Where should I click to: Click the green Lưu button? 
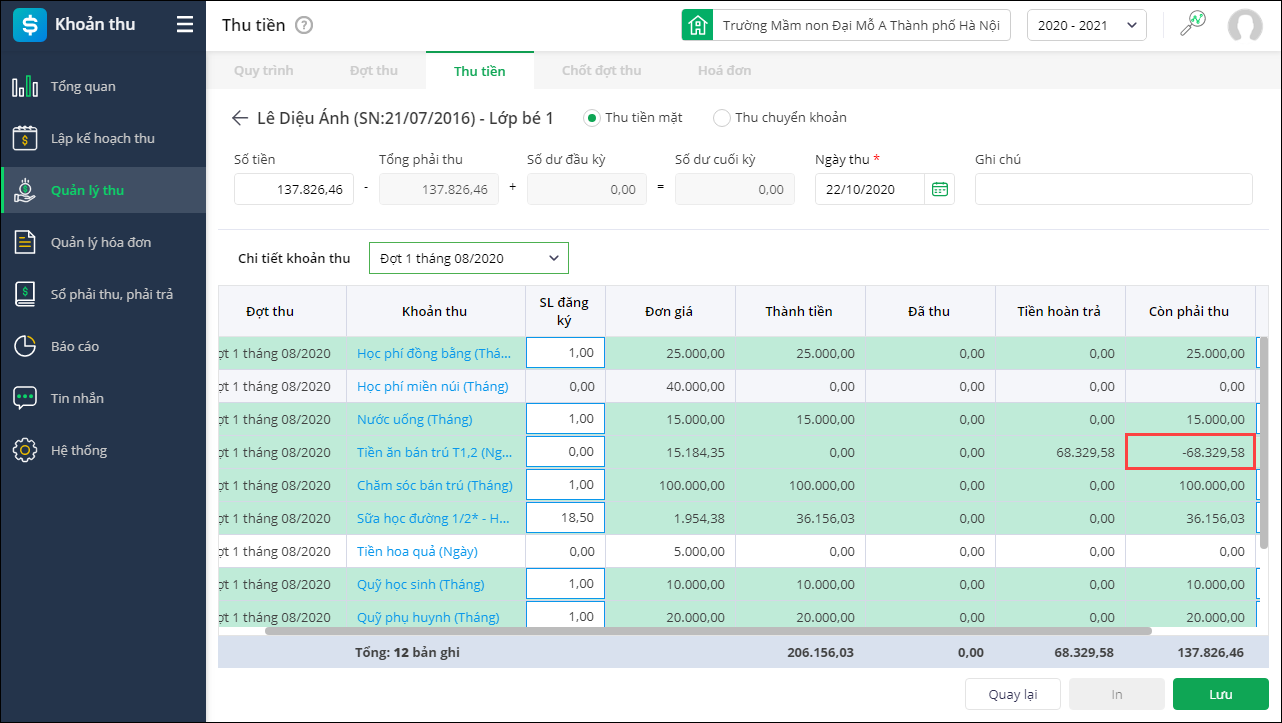coord(1220,694)
